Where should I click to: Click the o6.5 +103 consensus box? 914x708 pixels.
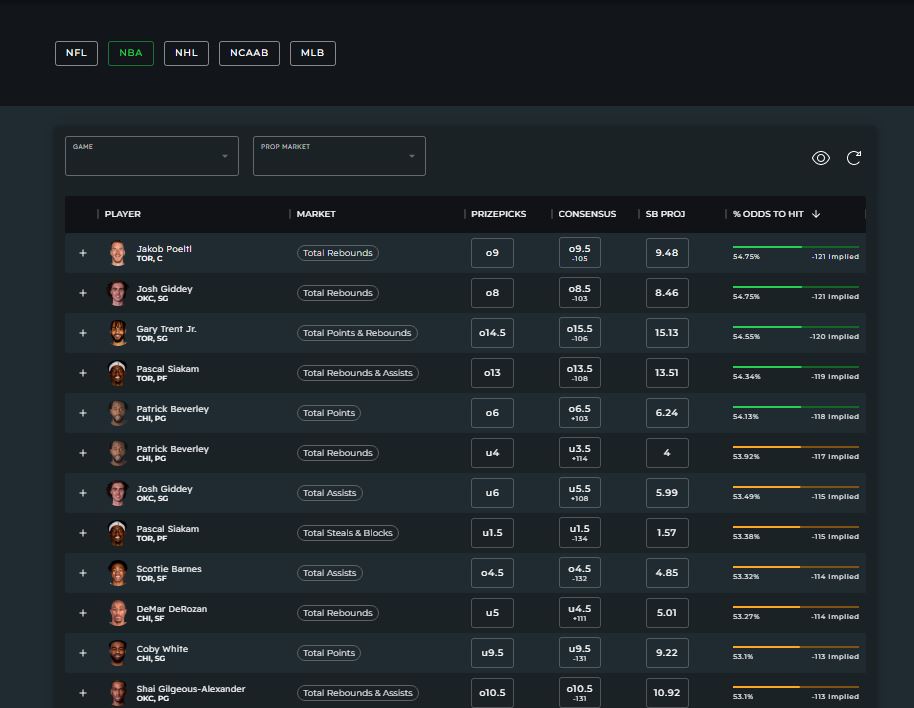pyautogui.click(x=579, y=413)
